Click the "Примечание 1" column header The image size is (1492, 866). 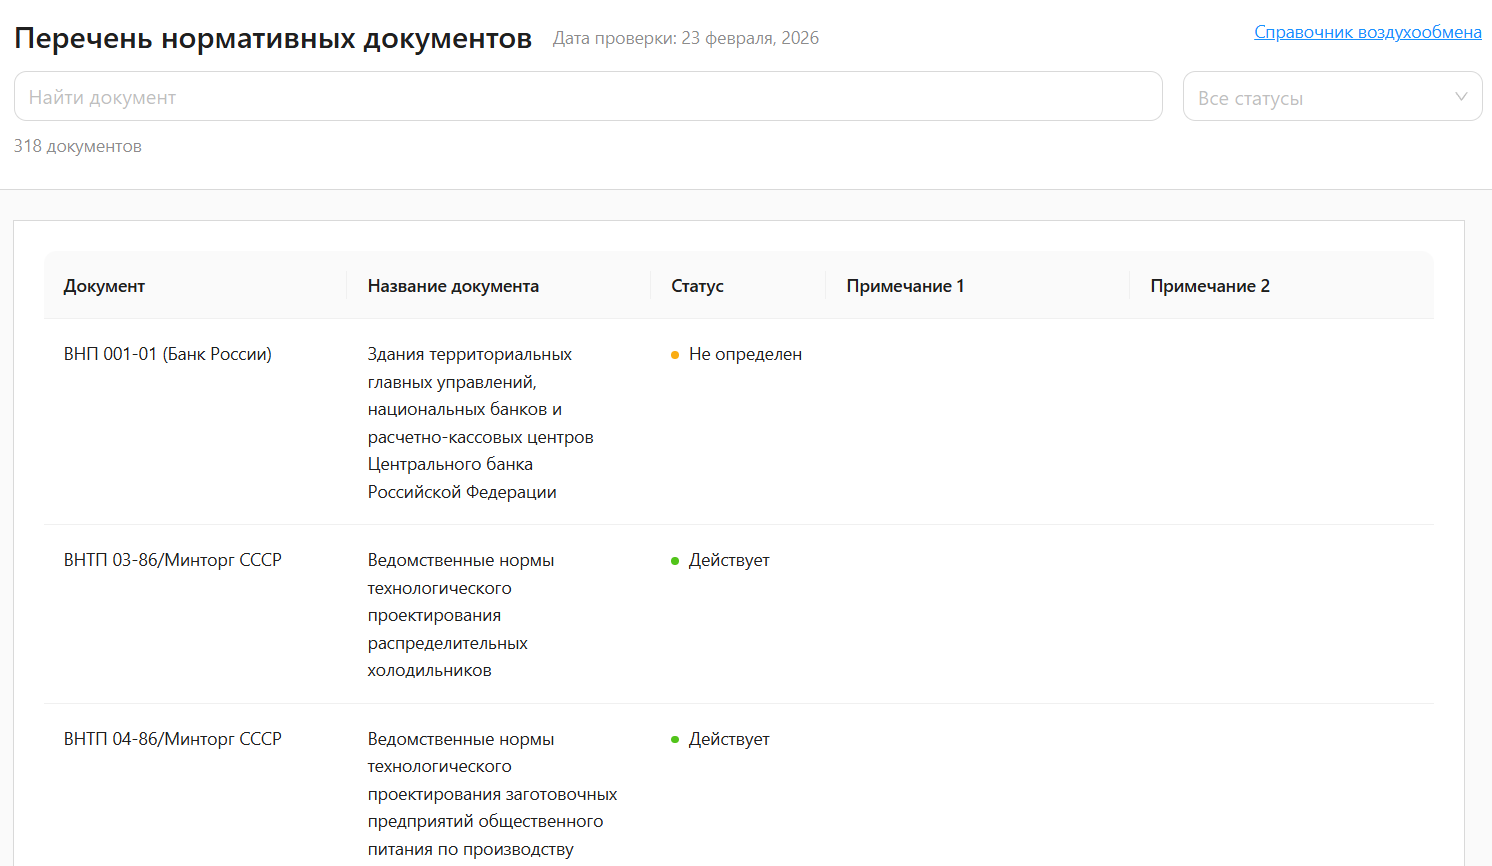[x=904, y=285]
